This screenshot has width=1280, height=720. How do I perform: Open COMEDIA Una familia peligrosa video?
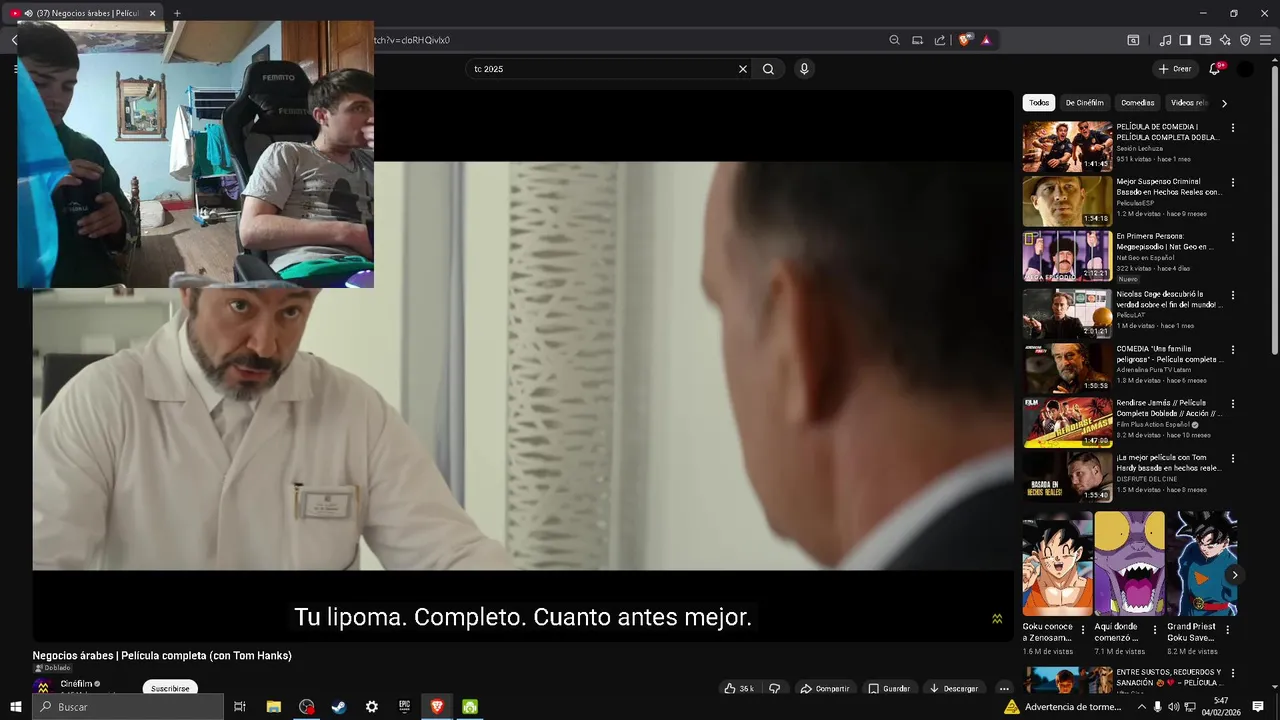pyautogui.click(x=1067, y=368)
